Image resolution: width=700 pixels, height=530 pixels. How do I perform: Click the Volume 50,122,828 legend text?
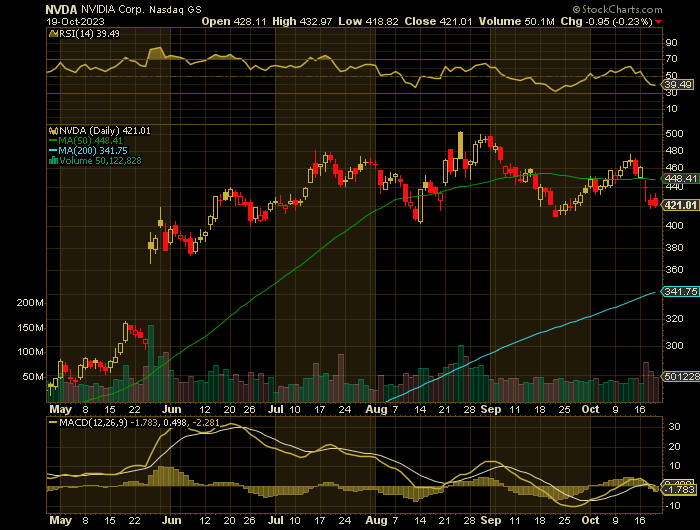click(x=100, y=161)
